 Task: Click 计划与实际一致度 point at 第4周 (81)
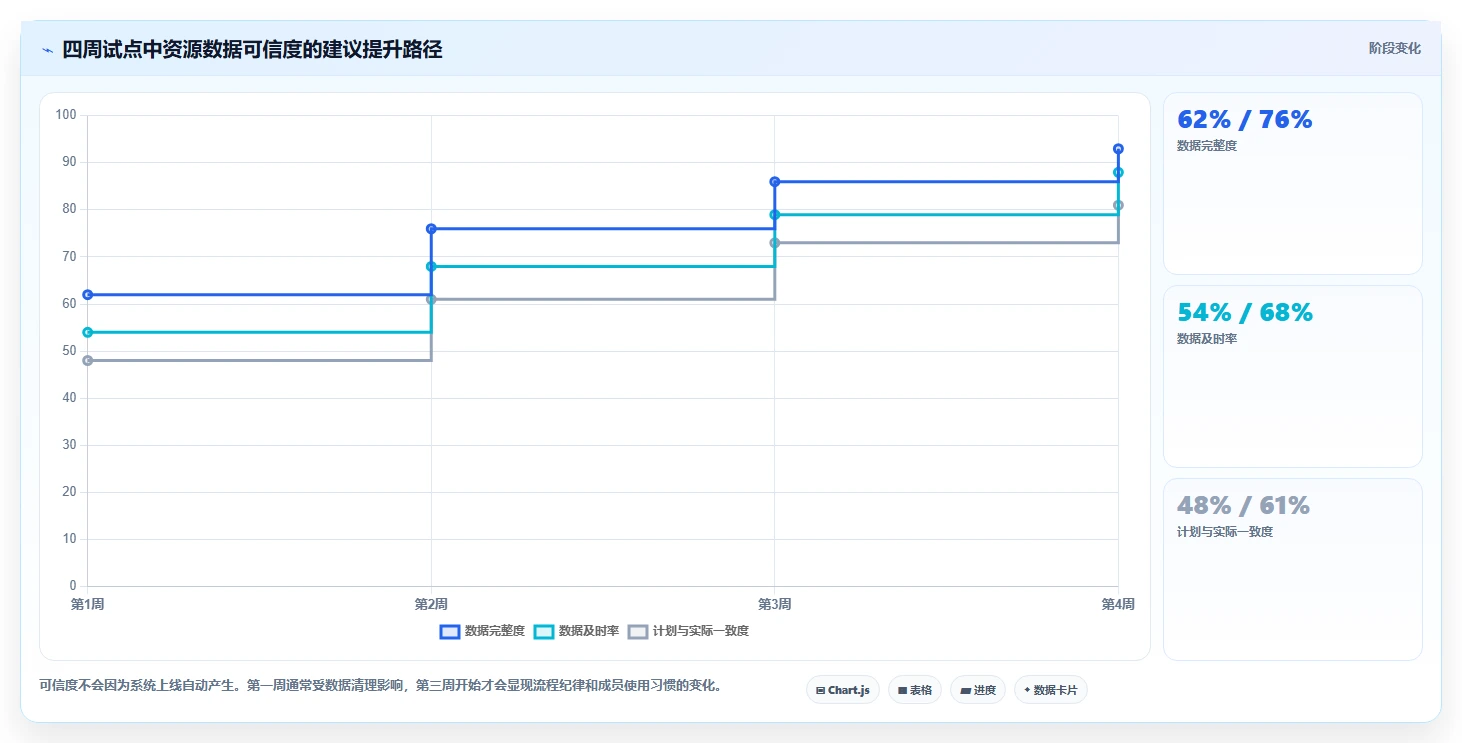pos(1118,205)
